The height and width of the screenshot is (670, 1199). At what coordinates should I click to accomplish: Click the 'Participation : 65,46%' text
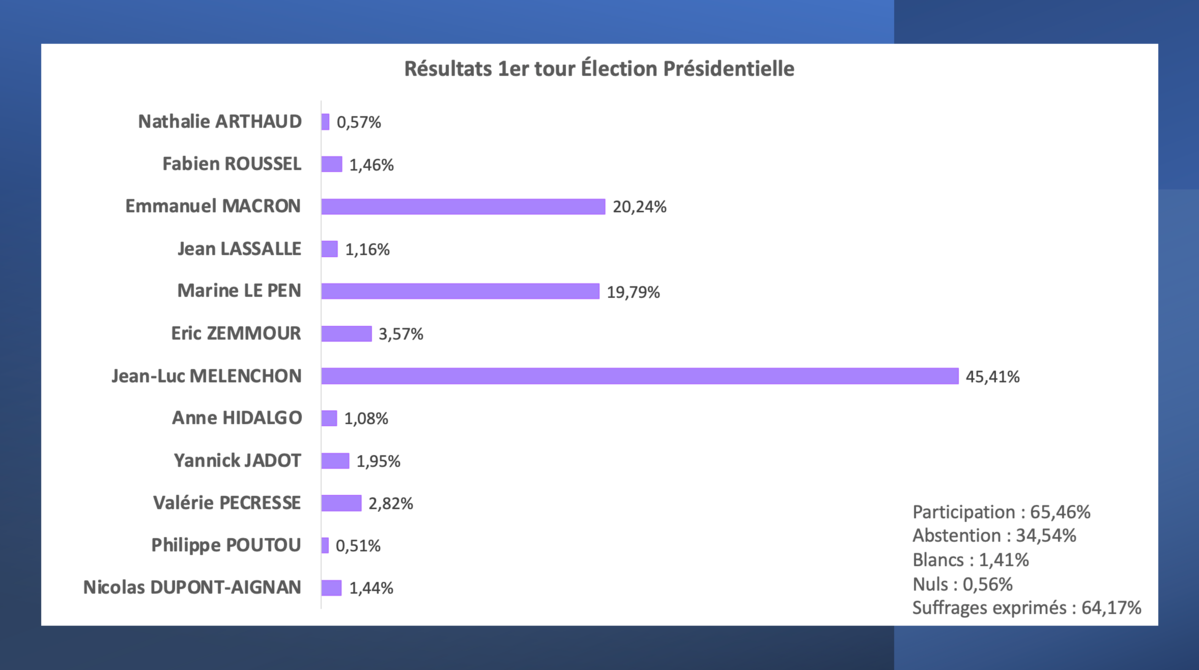[x=1001, y=512]
